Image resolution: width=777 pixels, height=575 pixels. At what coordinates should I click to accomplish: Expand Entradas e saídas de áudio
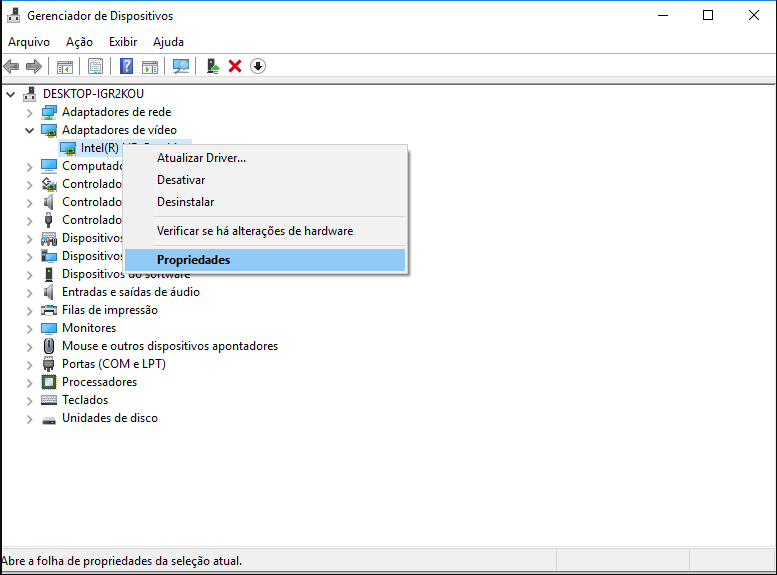click(x=30, y=292)
